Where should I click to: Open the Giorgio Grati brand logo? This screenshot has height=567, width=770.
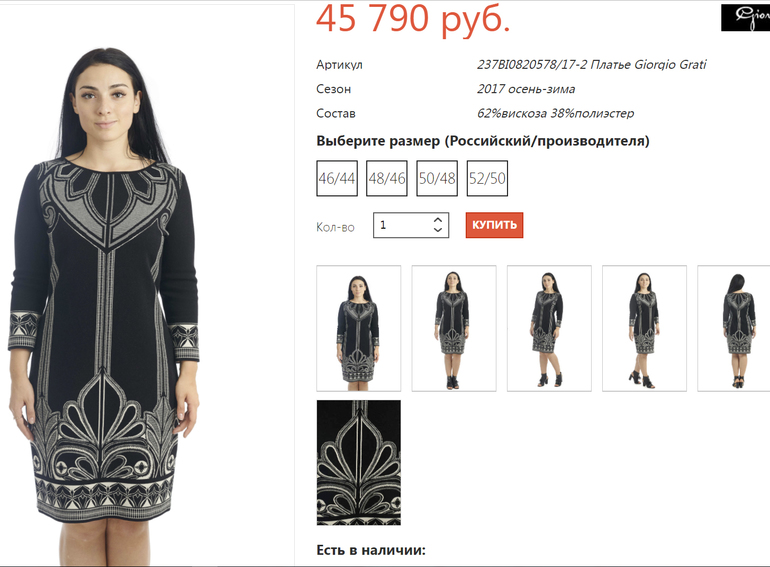click(x=745, y=18)
